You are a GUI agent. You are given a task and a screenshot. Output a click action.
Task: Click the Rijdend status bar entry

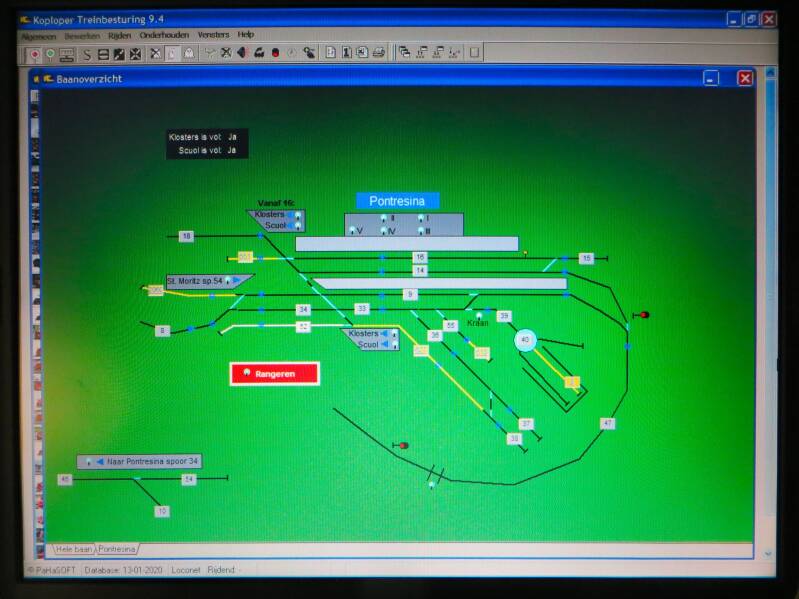(221, 570)
